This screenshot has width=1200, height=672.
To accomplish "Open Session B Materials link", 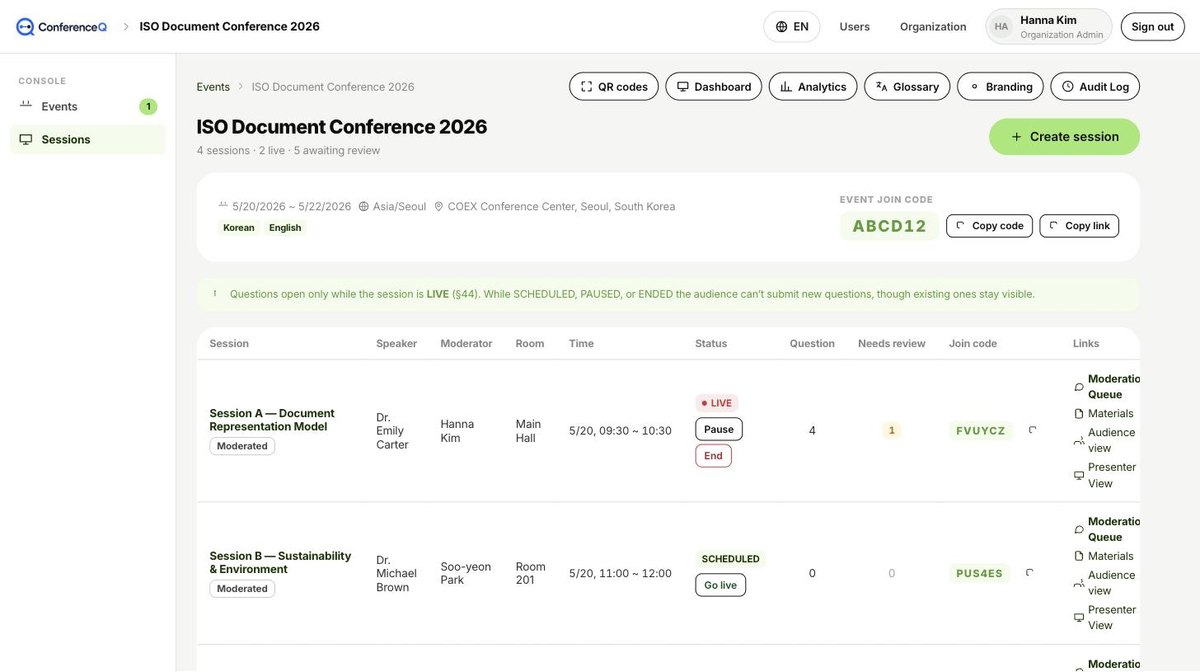I will tap(1104, 556).
